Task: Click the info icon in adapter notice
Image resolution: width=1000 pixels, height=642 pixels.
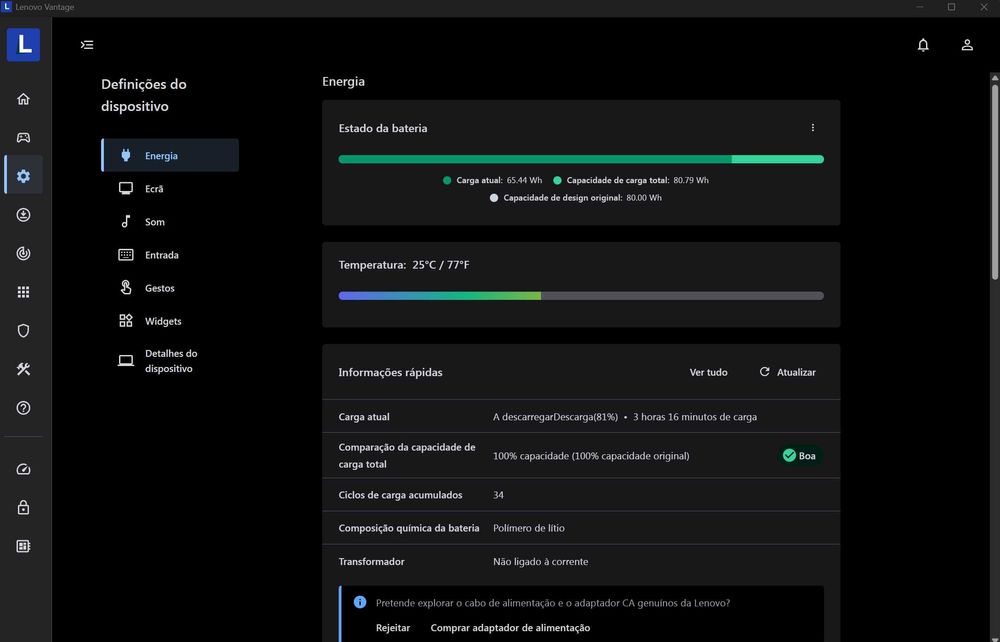Action: 360,602
